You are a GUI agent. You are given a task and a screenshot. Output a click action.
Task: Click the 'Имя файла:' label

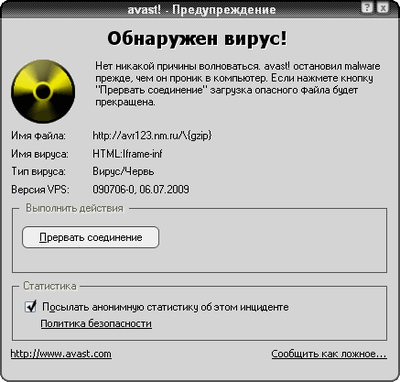pos(38,136)
